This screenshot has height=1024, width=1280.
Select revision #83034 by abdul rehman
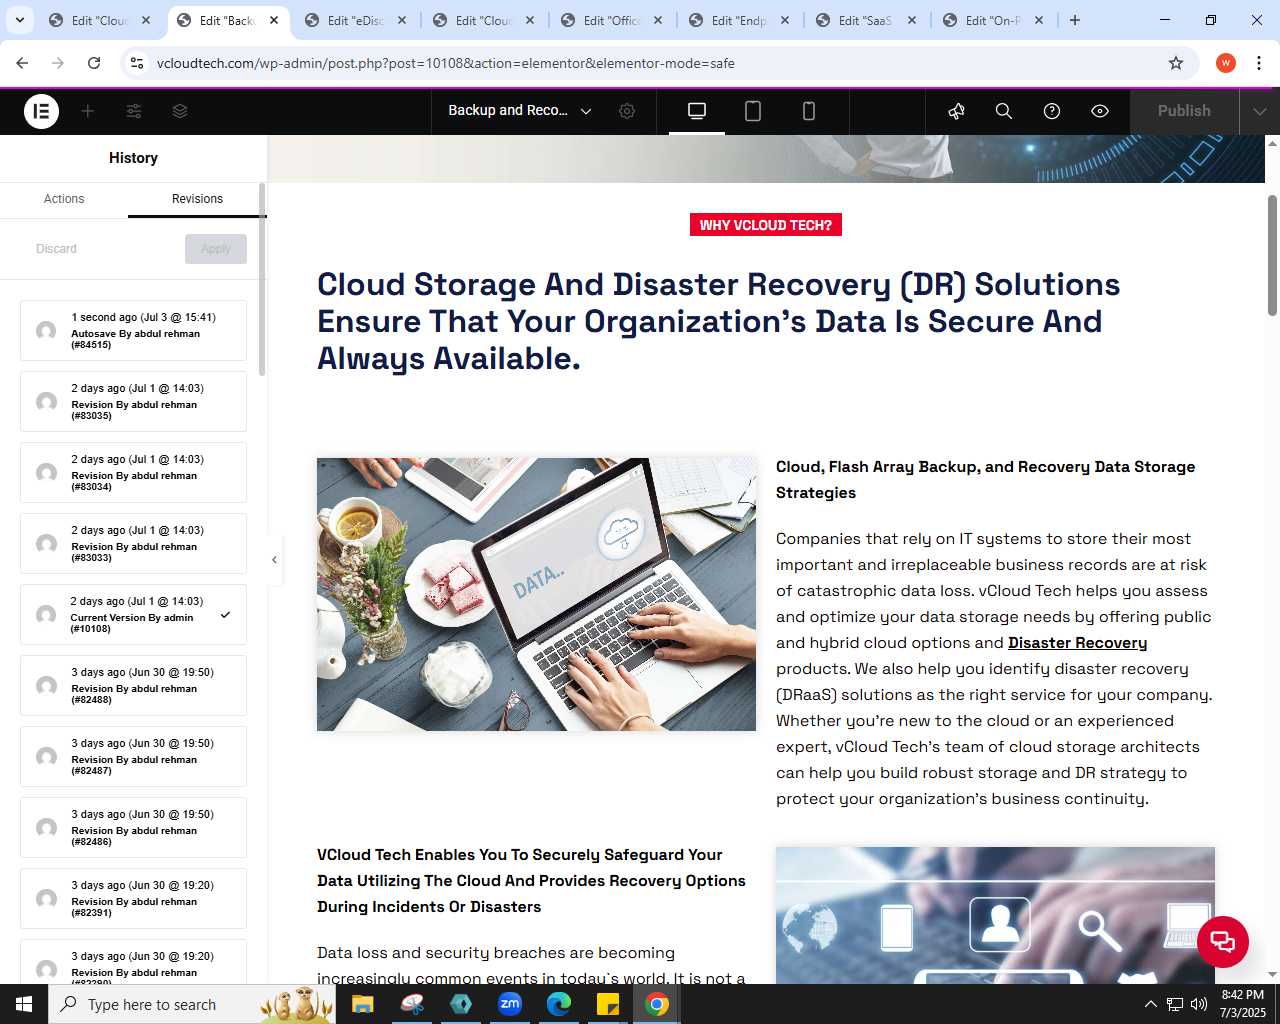click(133, 473)
